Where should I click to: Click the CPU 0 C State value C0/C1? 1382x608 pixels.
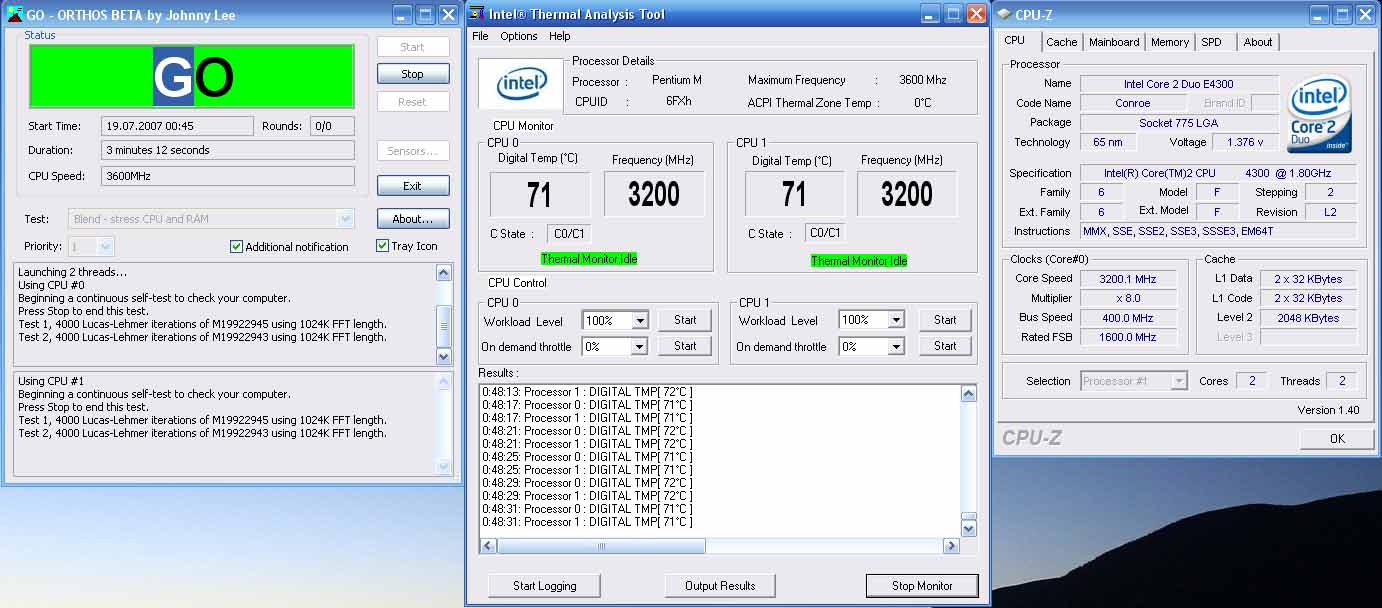(x=570, y=233)
